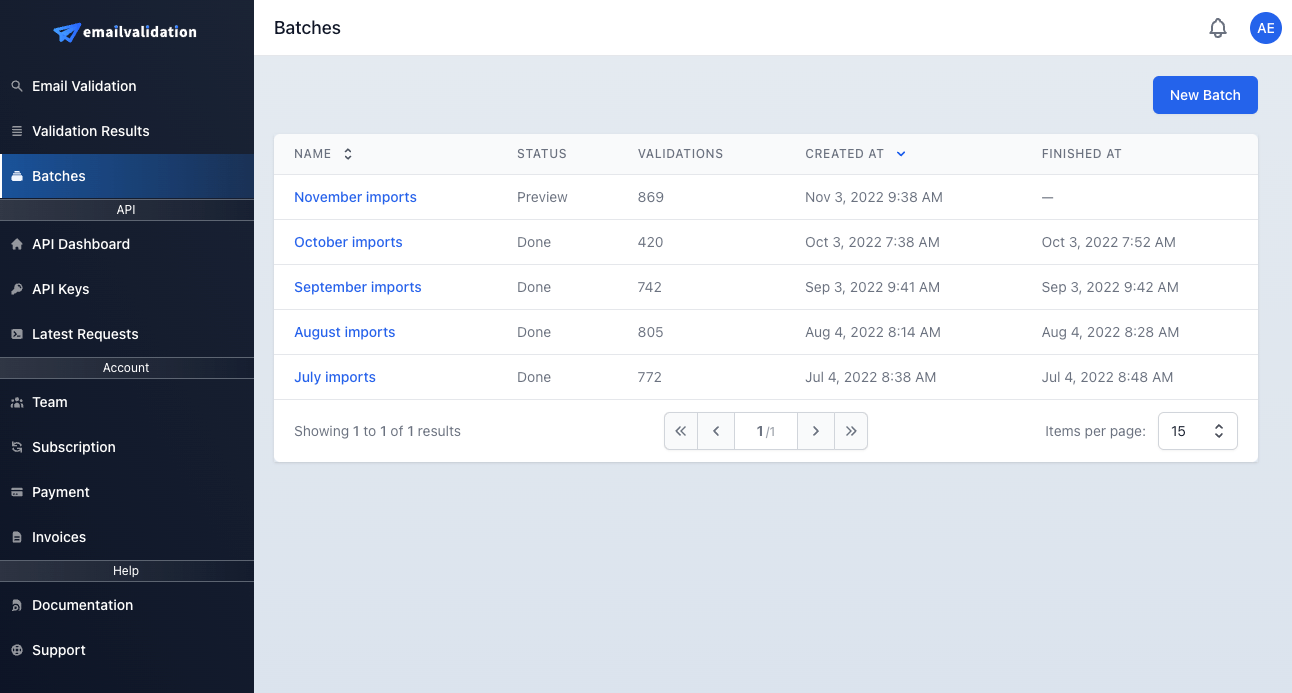Image resolution: width=1292 pixels, height=693 pixels.
Task: Click the current page number field
Action: pos(765,431)
